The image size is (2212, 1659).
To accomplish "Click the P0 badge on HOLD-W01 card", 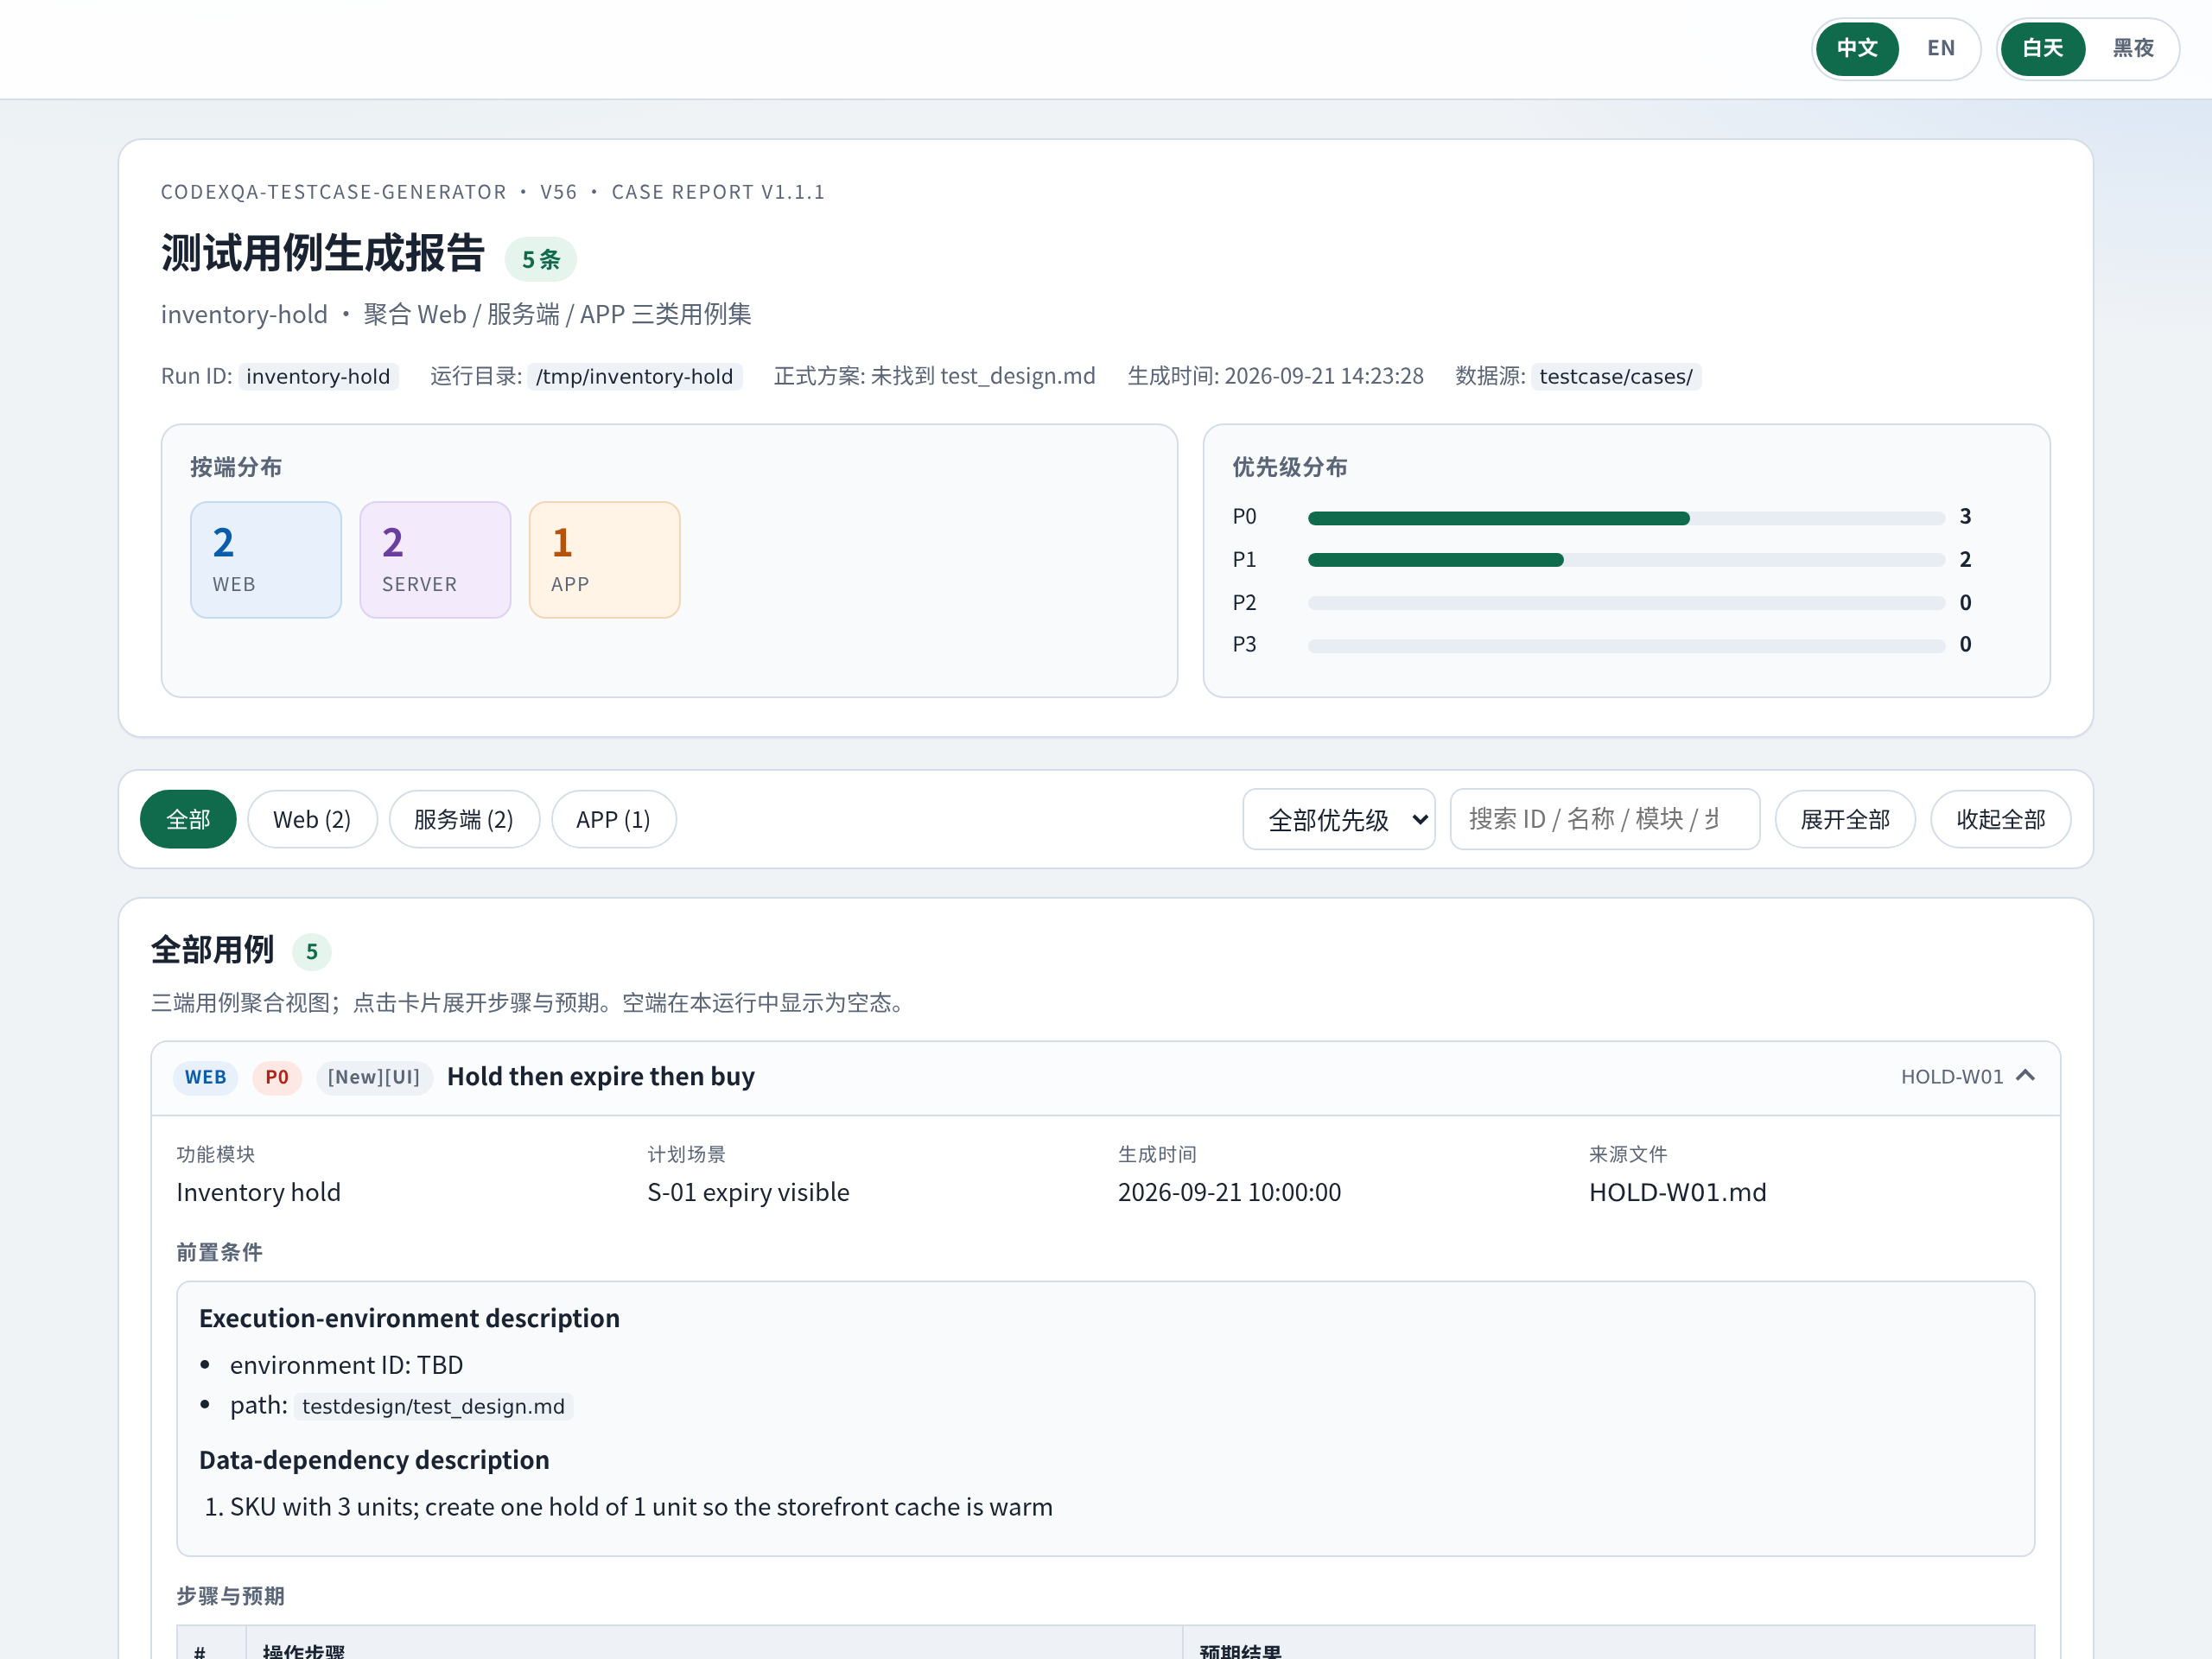I will click(277, 1077).
